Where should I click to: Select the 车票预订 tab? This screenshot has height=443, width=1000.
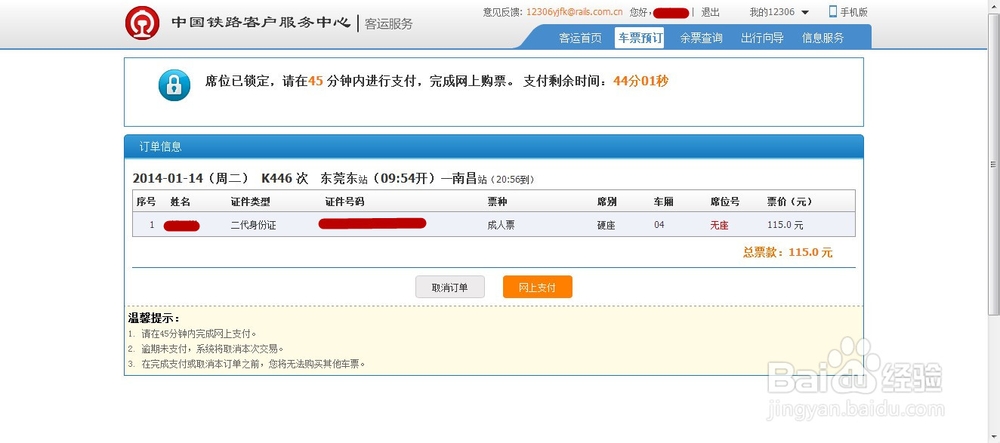pos(640,38)
